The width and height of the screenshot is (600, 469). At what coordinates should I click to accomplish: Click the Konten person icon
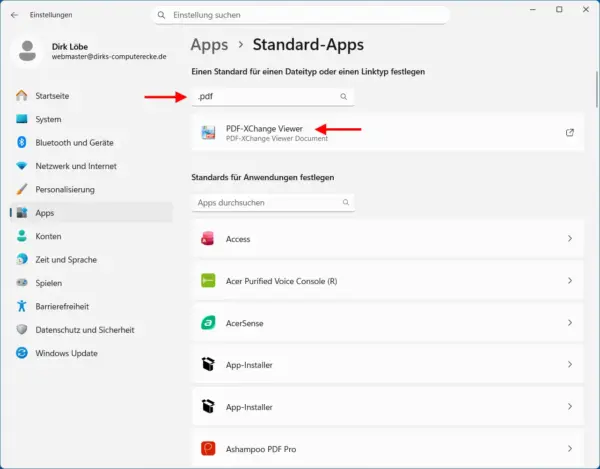22,236
